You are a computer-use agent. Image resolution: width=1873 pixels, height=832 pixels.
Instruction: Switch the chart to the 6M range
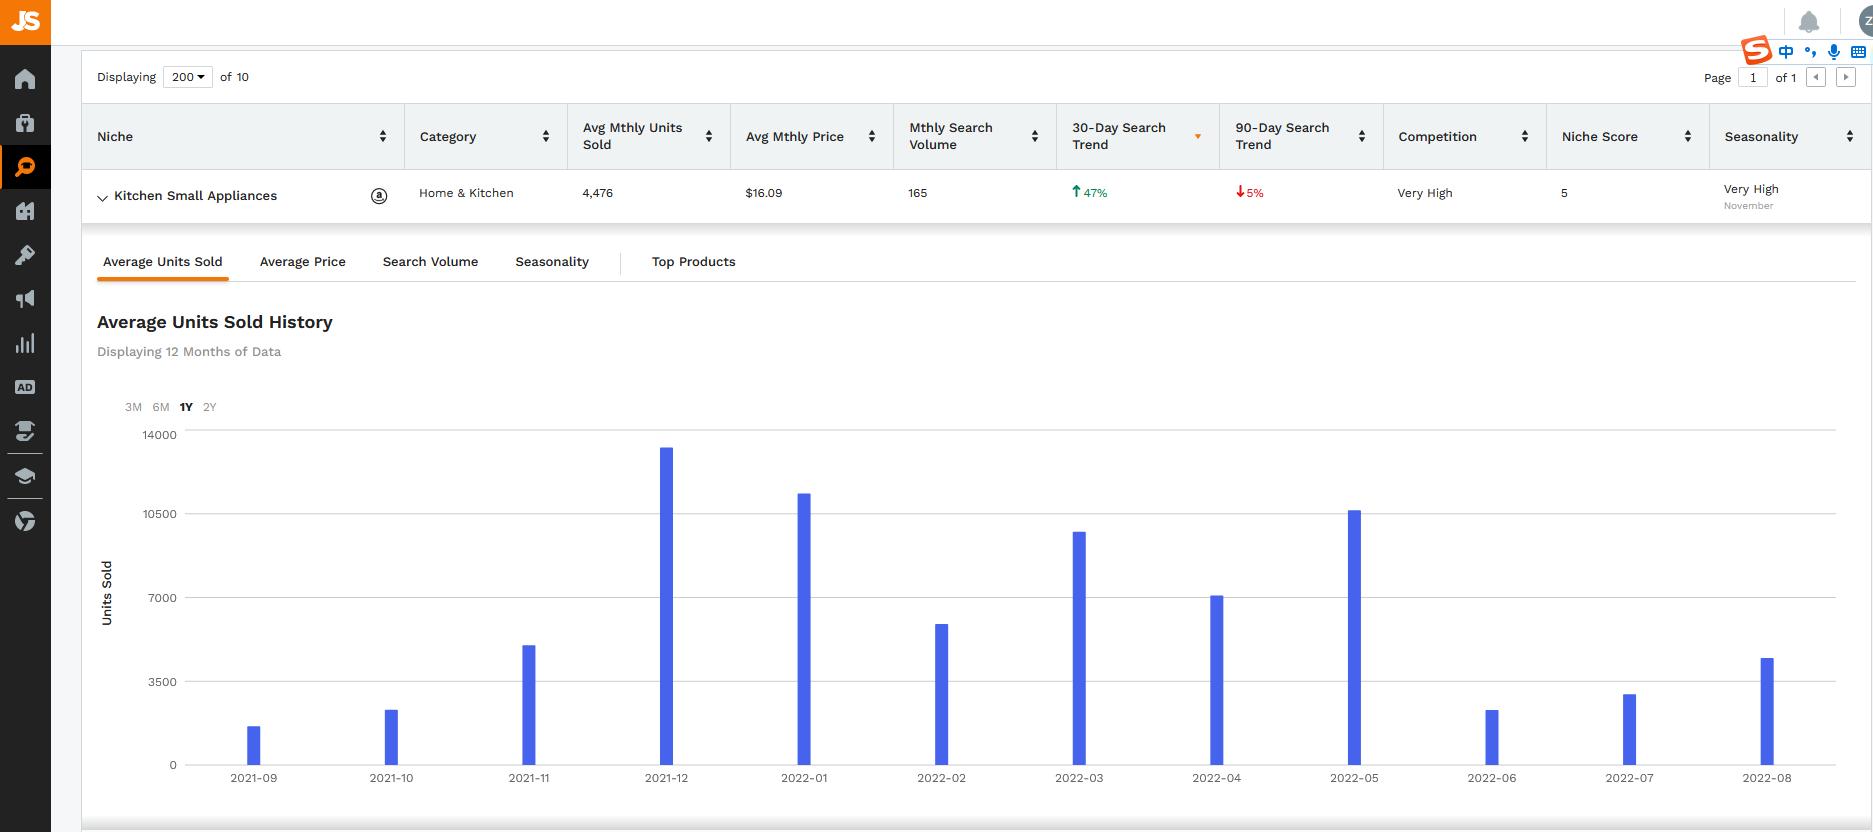pyautogui.click(x=161, y=407)
